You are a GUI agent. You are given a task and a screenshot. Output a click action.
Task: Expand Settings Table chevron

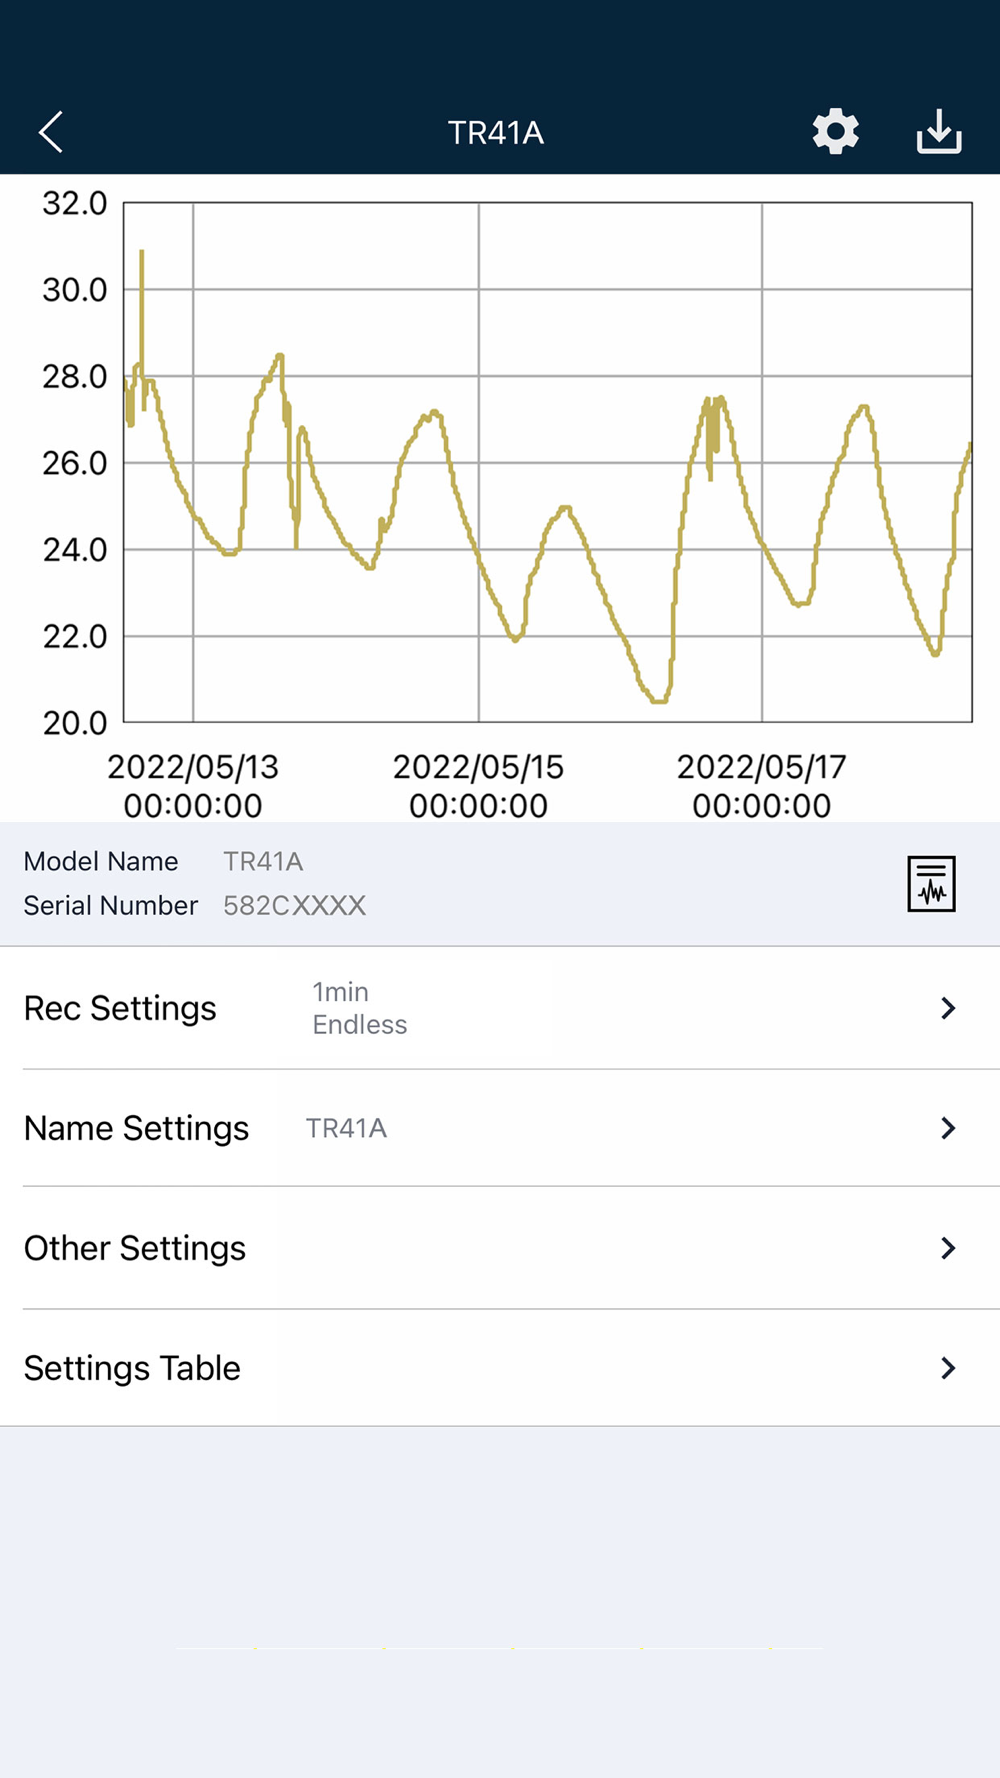pyautogui.click(x=948, y=1368)
